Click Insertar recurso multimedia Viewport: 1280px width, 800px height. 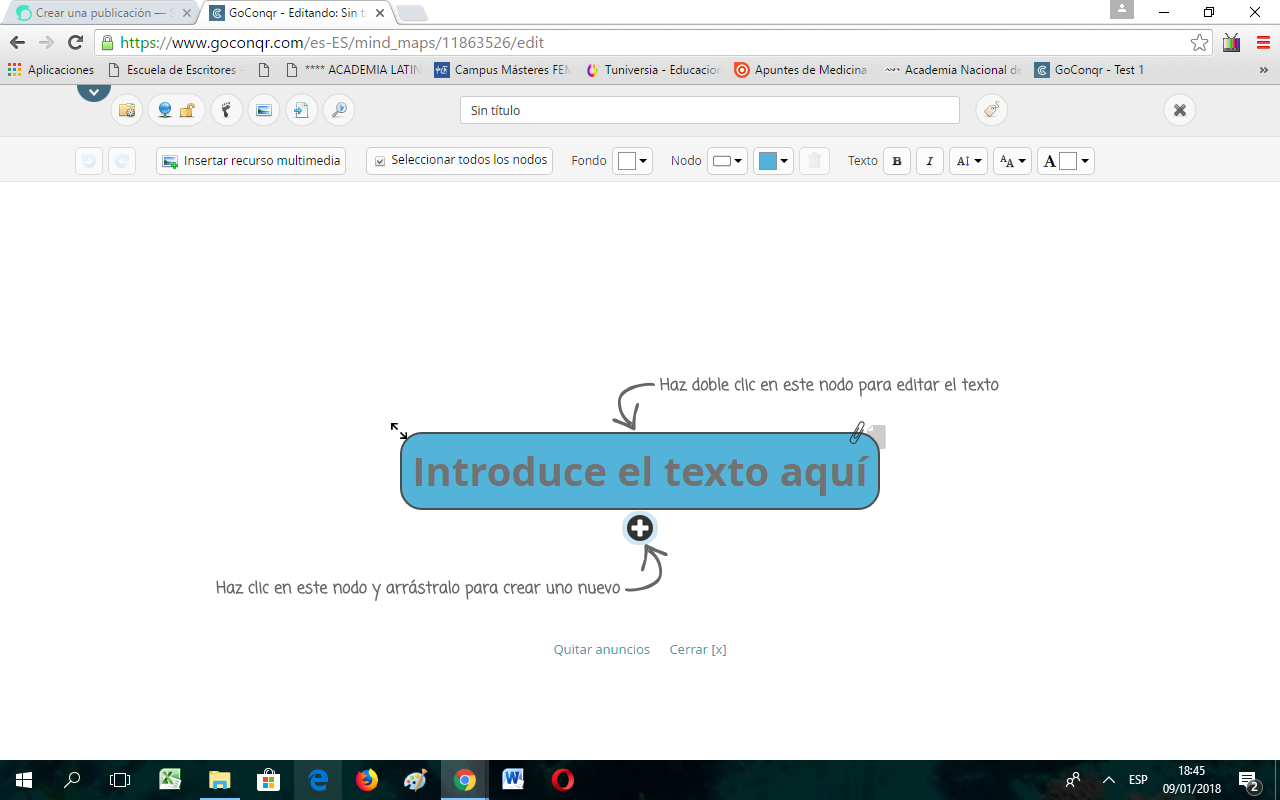point(251,161)
